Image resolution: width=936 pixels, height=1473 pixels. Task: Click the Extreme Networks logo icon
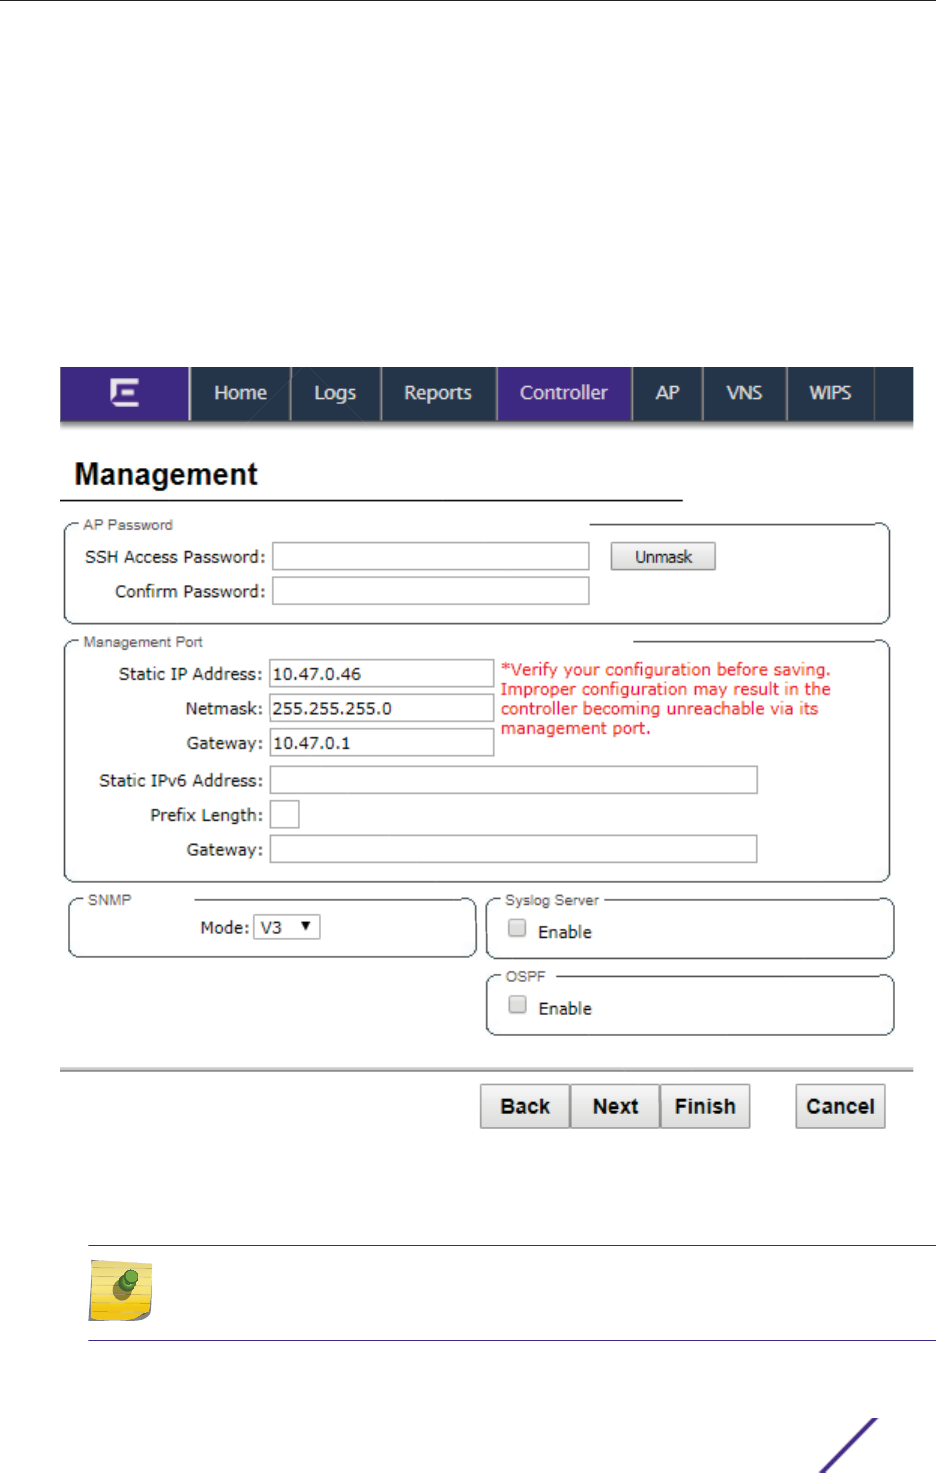[124, 393]
